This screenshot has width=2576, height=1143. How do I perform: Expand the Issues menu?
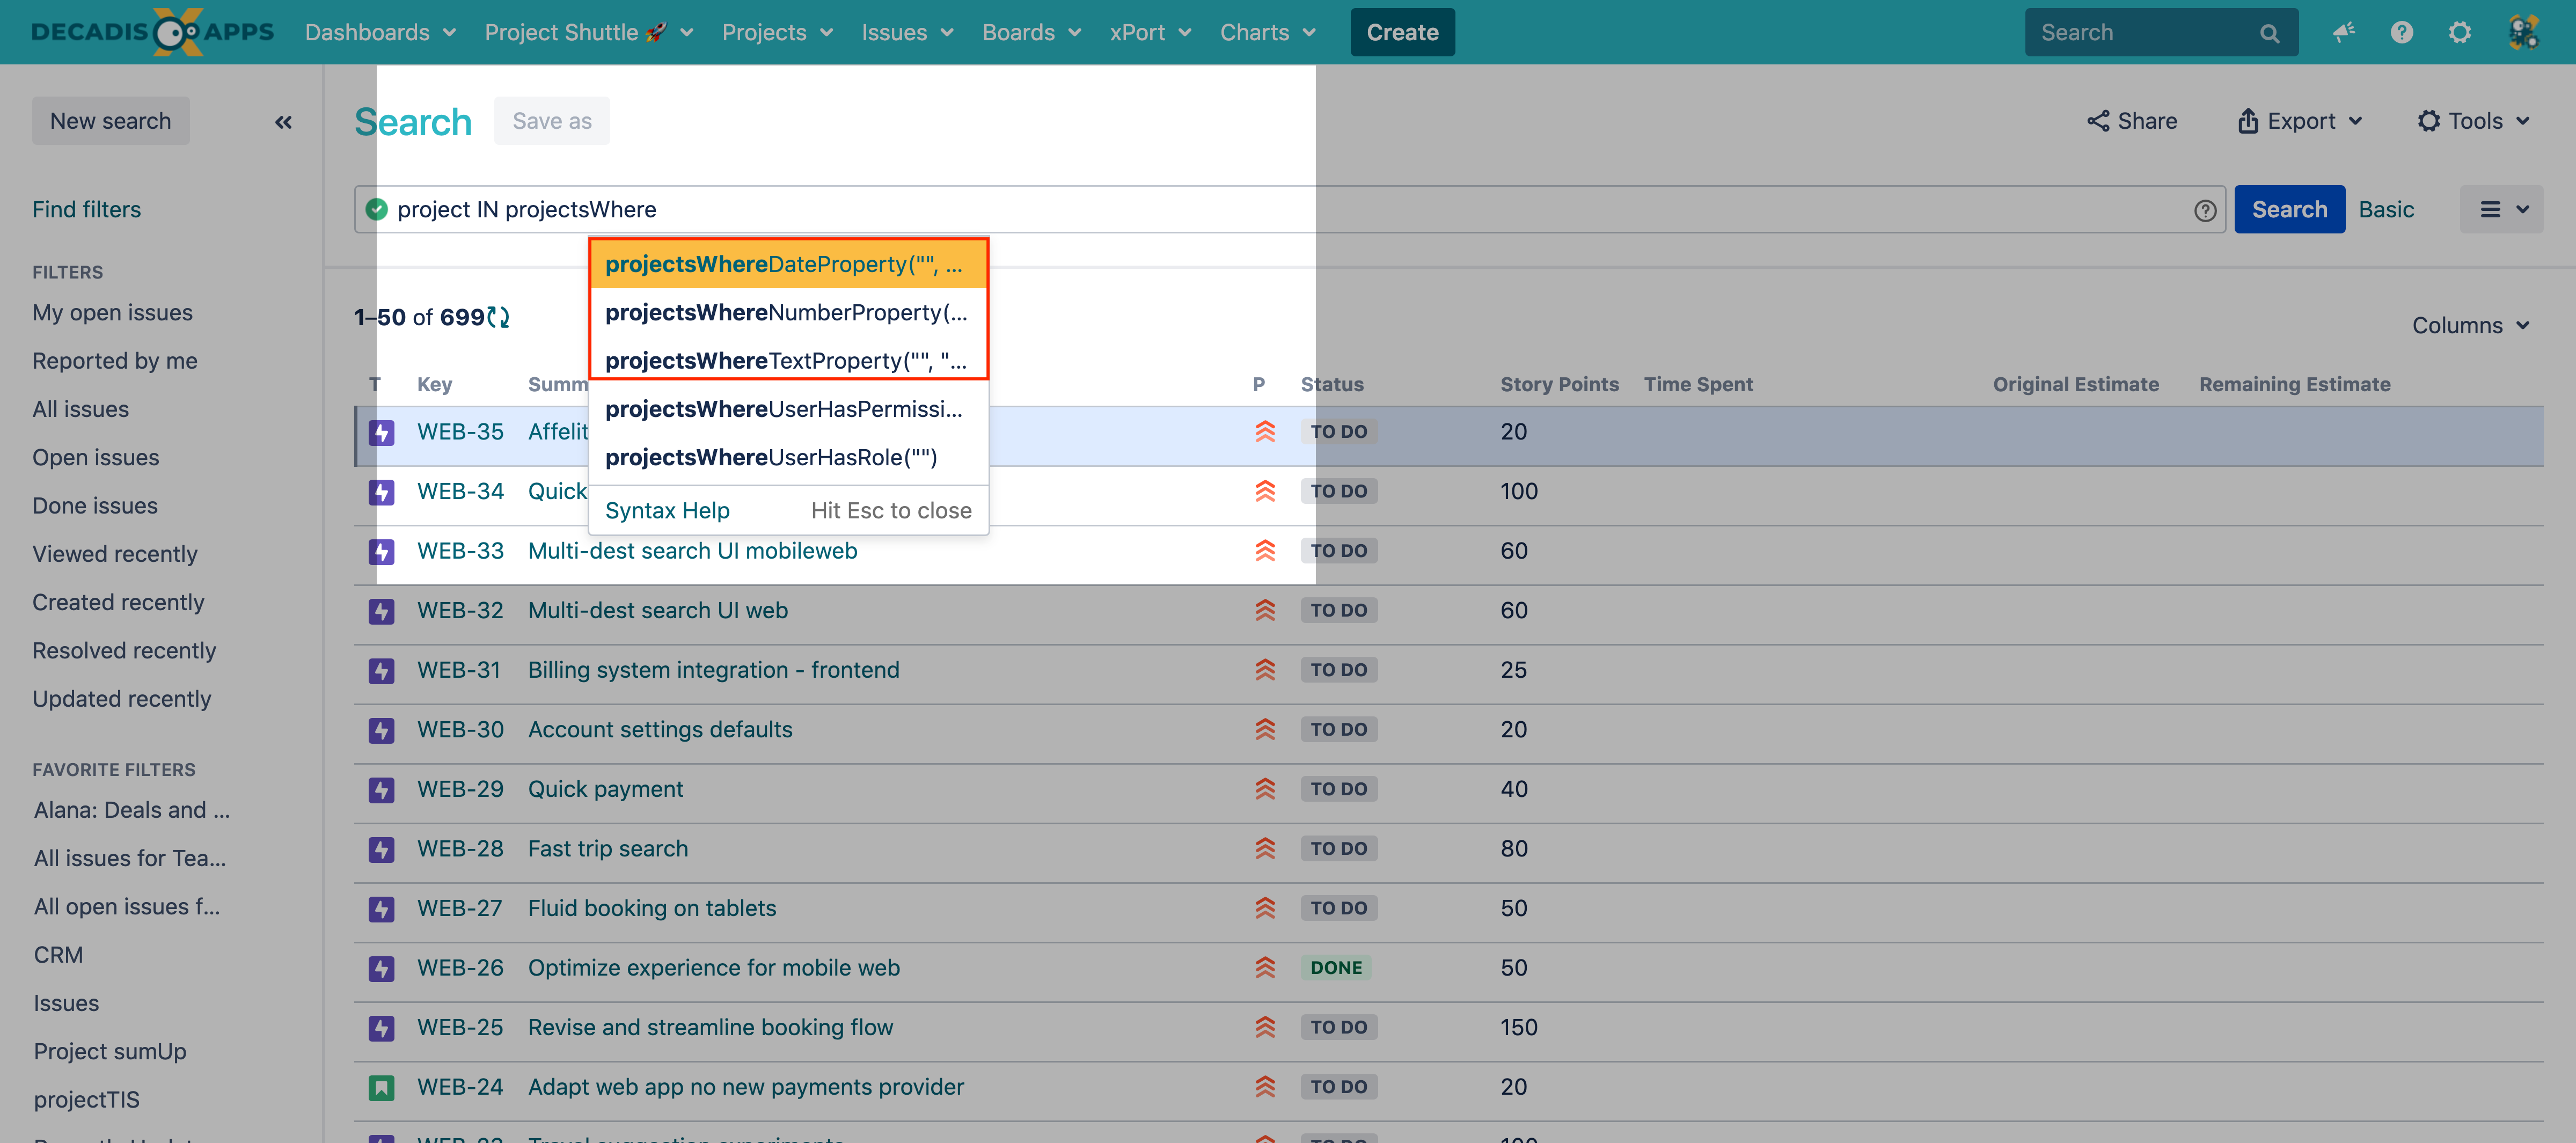[x=907, y=32]
